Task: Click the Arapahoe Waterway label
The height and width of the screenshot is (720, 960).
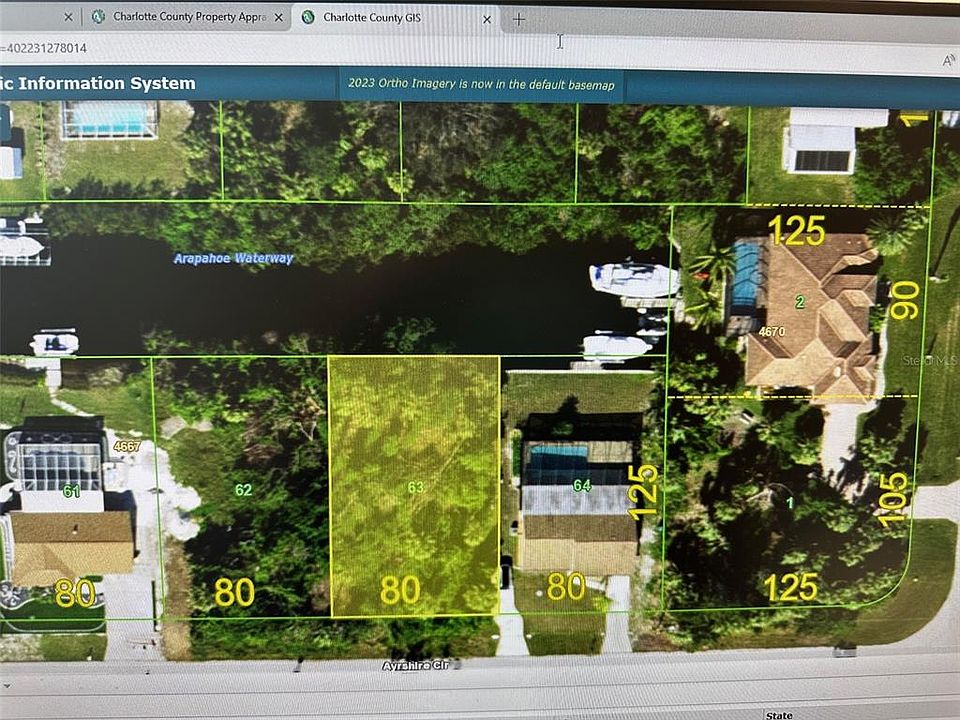Action: [233, 258]
